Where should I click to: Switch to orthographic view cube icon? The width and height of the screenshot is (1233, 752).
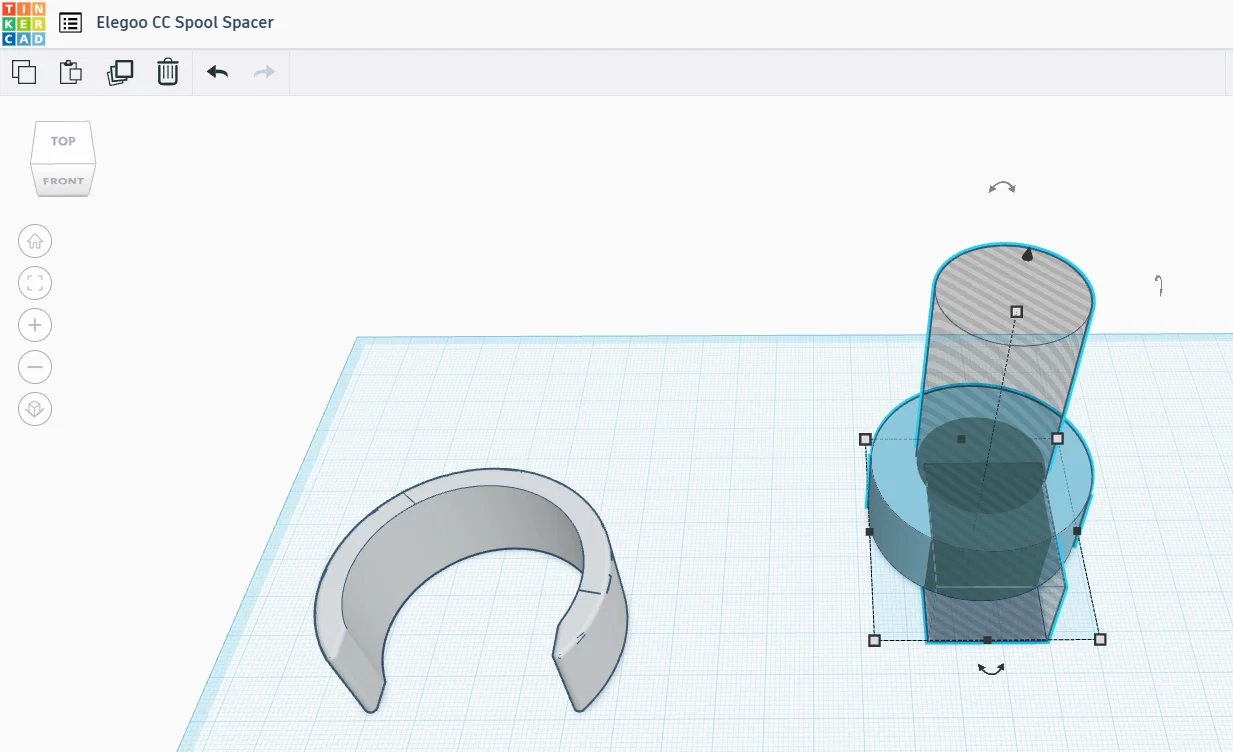click(x=35, y=409)
